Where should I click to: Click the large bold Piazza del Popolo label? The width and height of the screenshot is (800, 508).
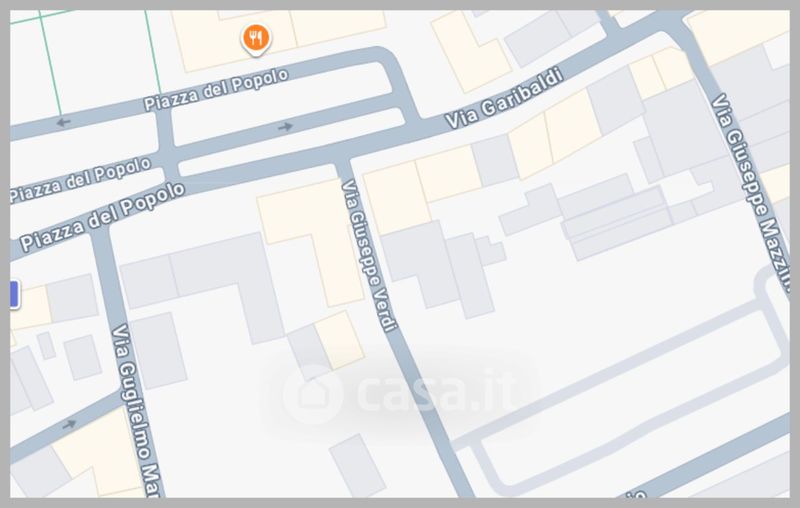(103, 216)
